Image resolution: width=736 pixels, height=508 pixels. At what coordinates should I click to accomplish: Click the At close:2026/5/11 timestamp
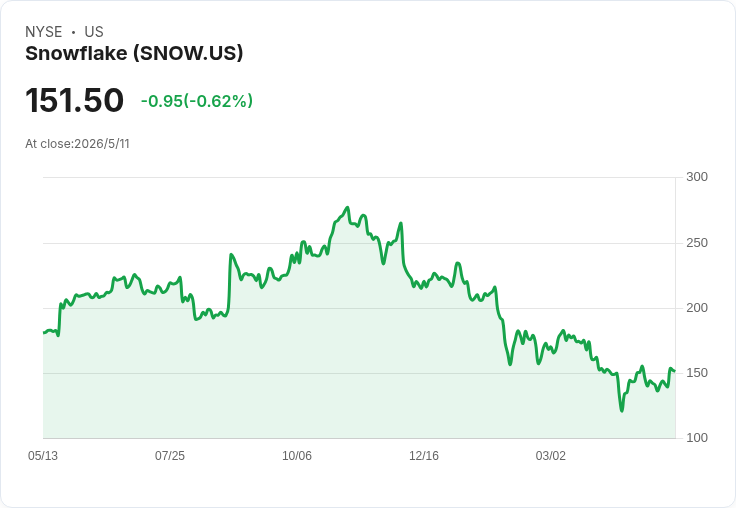point(77,144)
